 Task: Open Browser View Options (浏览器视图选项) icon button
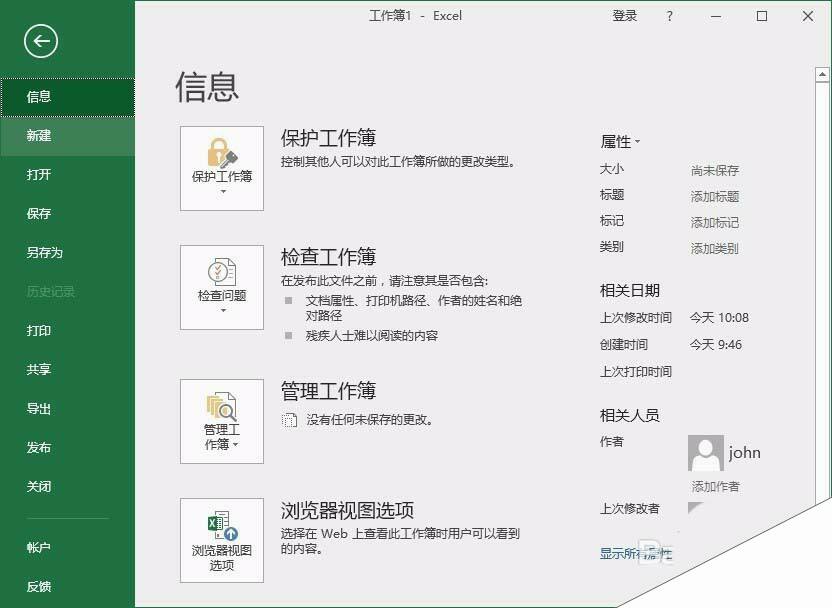click(x=222, y=540)
